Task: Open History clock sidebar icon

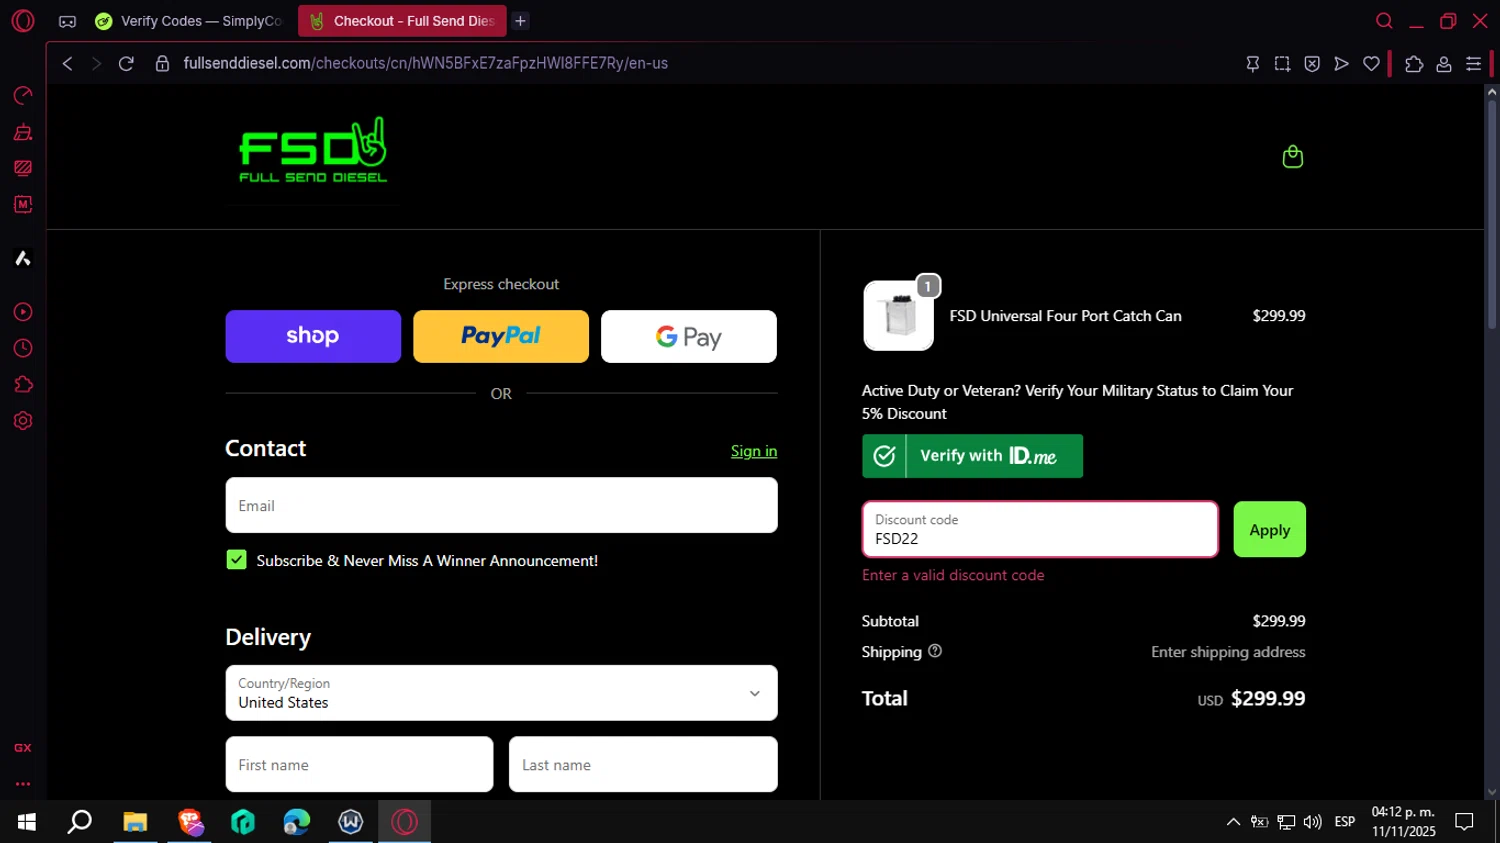Action: click(23, 348)
